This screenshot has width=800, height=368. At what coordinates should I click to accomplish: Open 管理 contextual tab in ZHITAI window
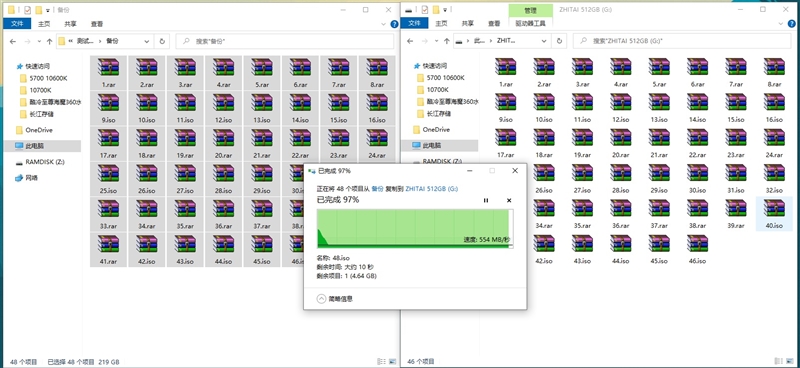click(531, 10)
